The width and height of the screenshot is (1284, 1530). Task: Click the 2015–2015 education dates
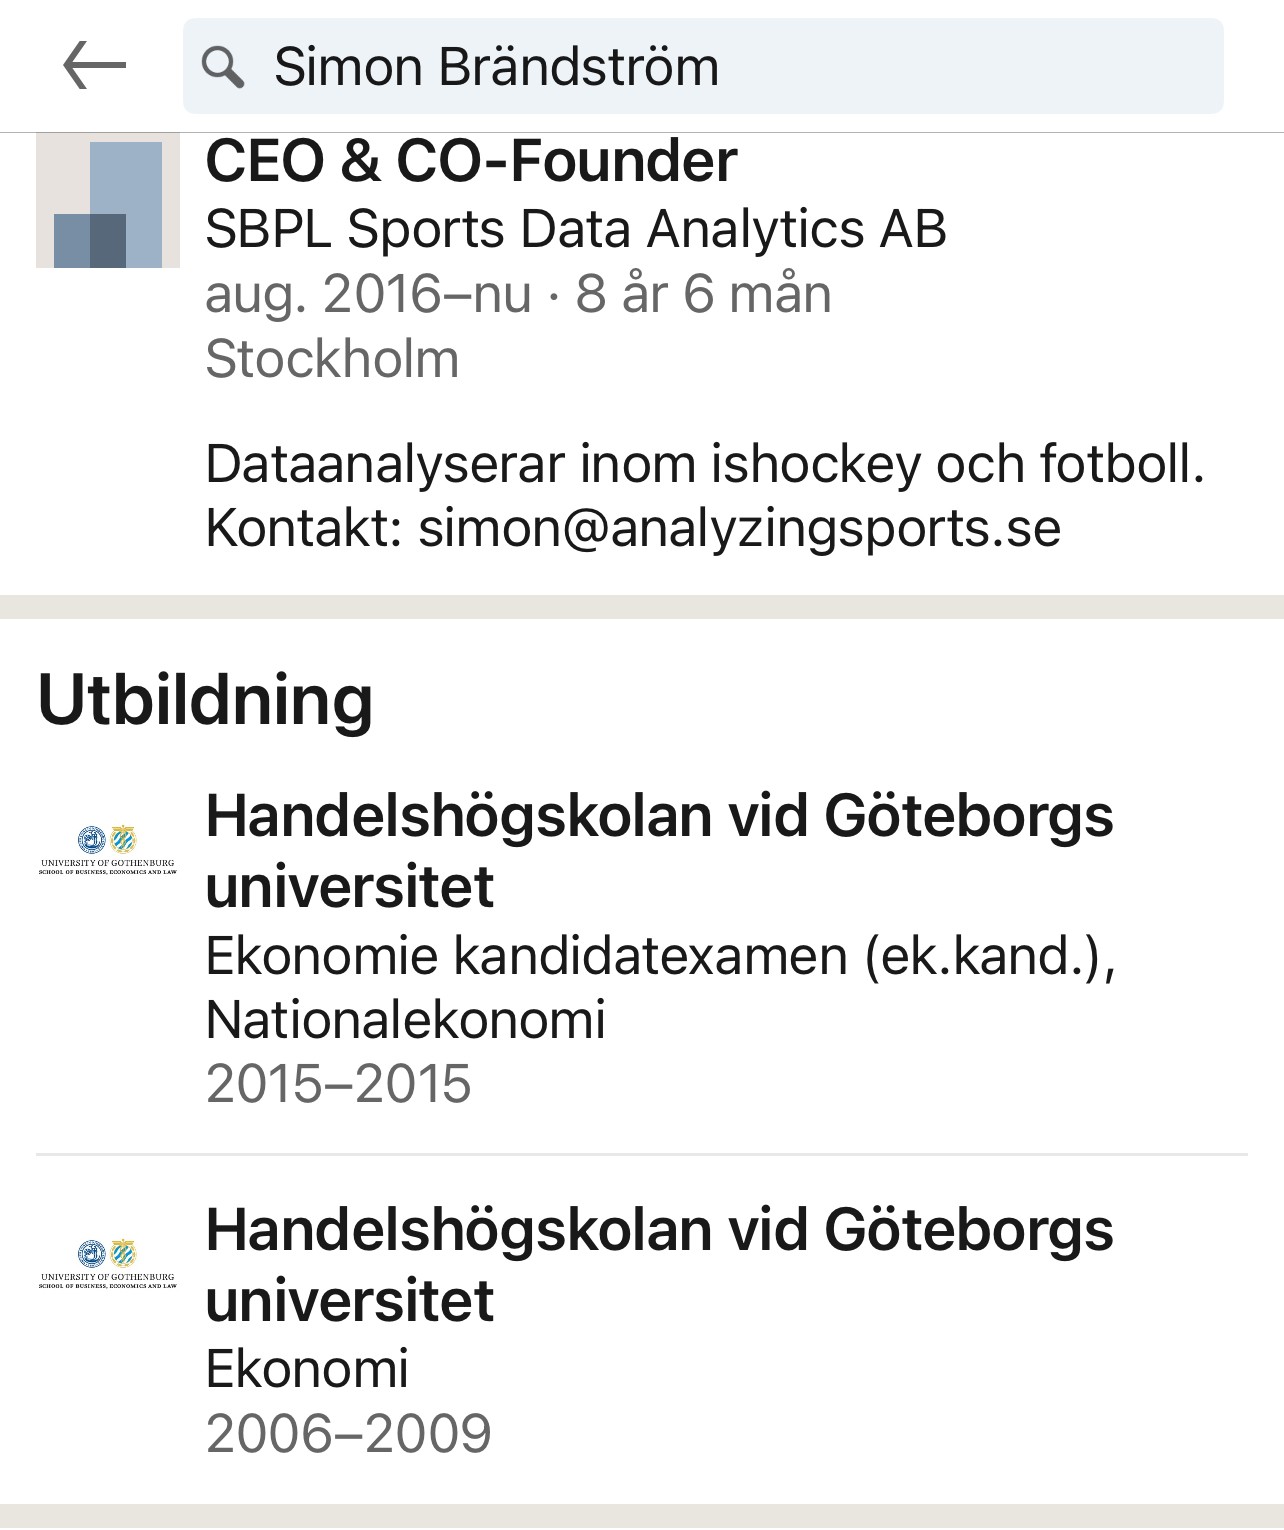coord(338,1084)
